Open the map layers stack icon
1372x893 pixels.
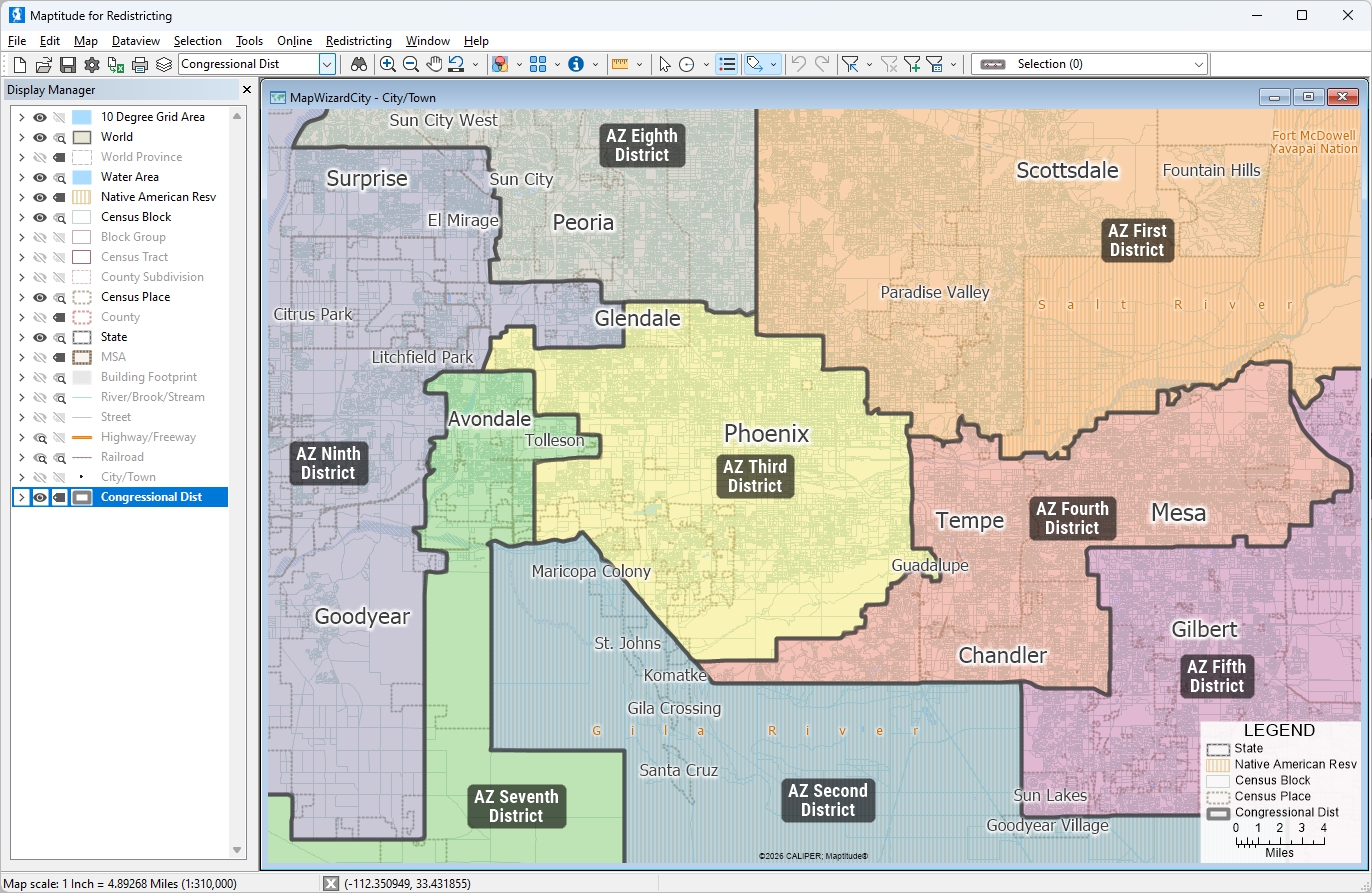coord(164,65)
